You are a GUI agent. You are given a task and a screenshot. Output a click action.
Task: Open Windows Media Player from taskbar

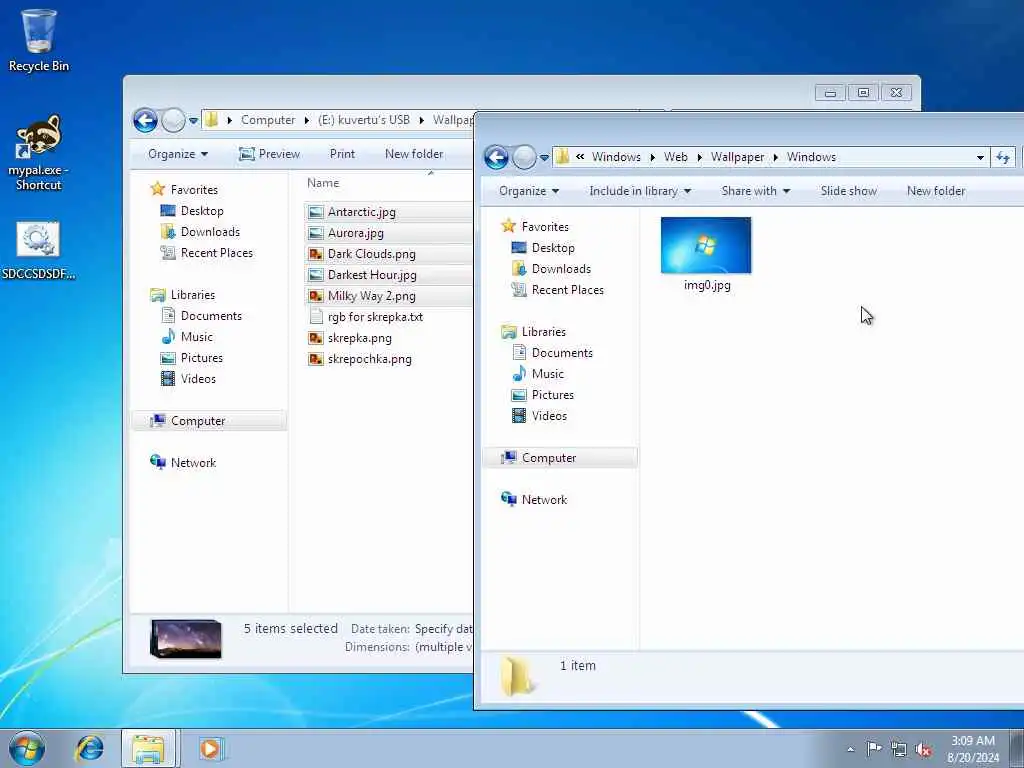tap(210, 748)
